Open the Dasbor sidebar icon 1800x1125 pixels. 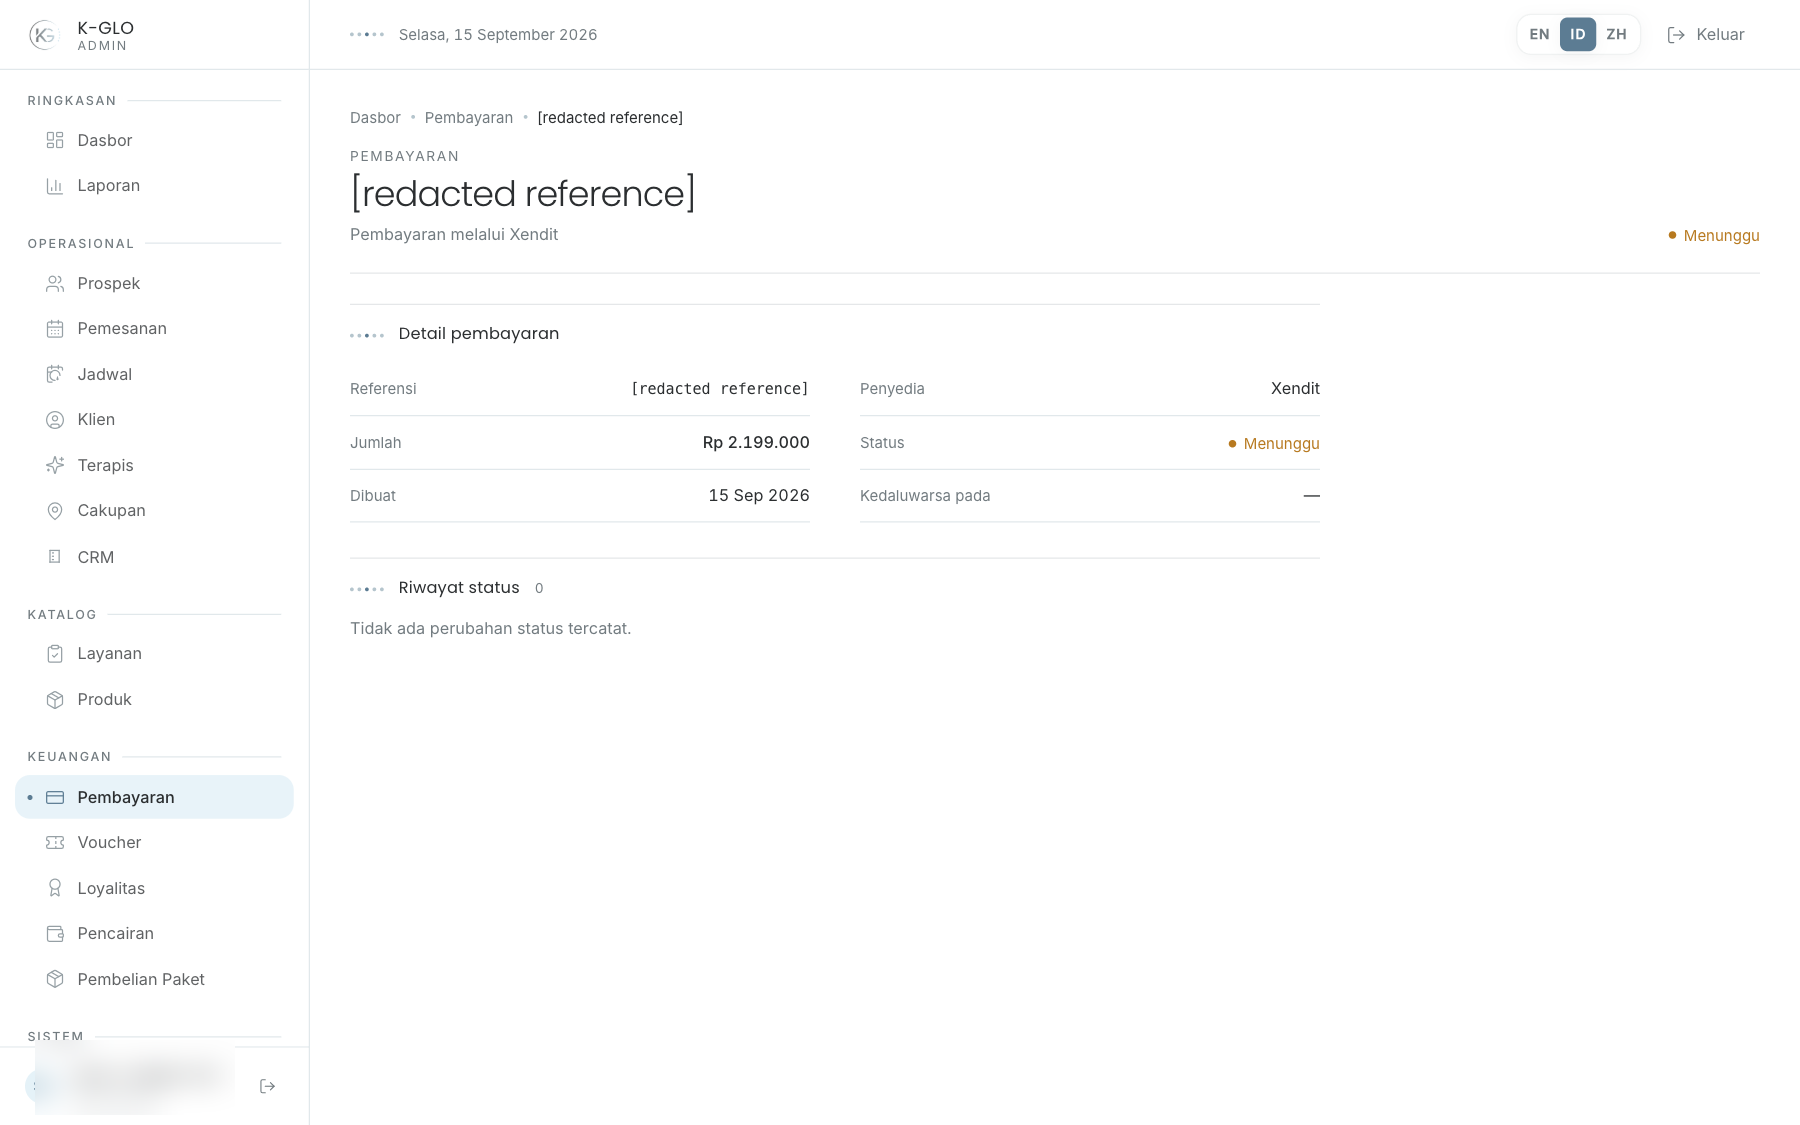click(x=55, y=140)
